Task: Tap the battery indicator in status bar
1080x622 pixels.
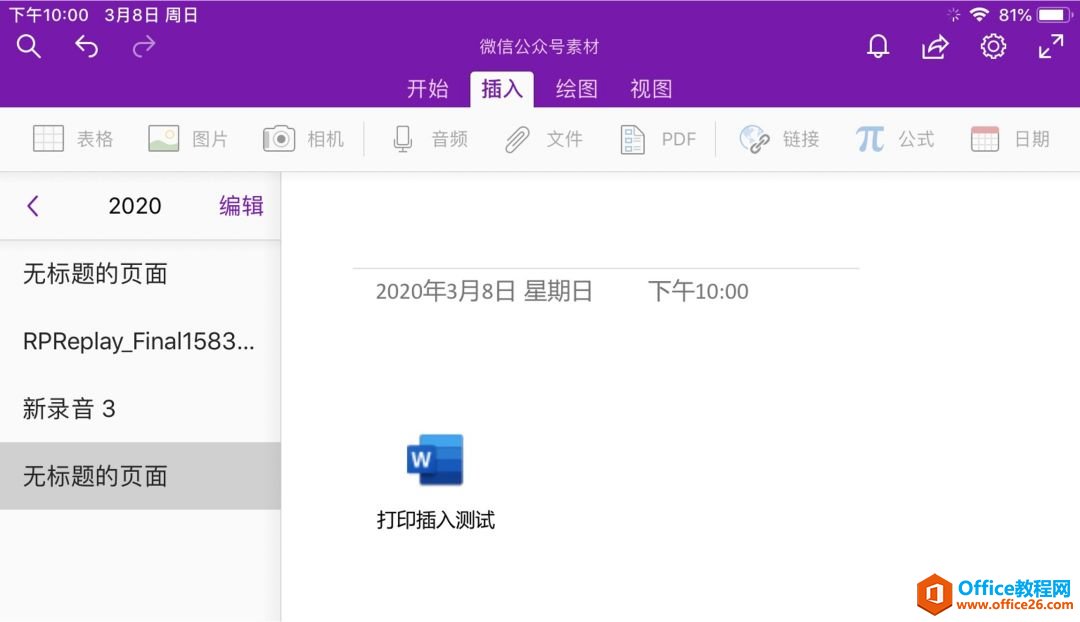Action: pos(1054,14)
